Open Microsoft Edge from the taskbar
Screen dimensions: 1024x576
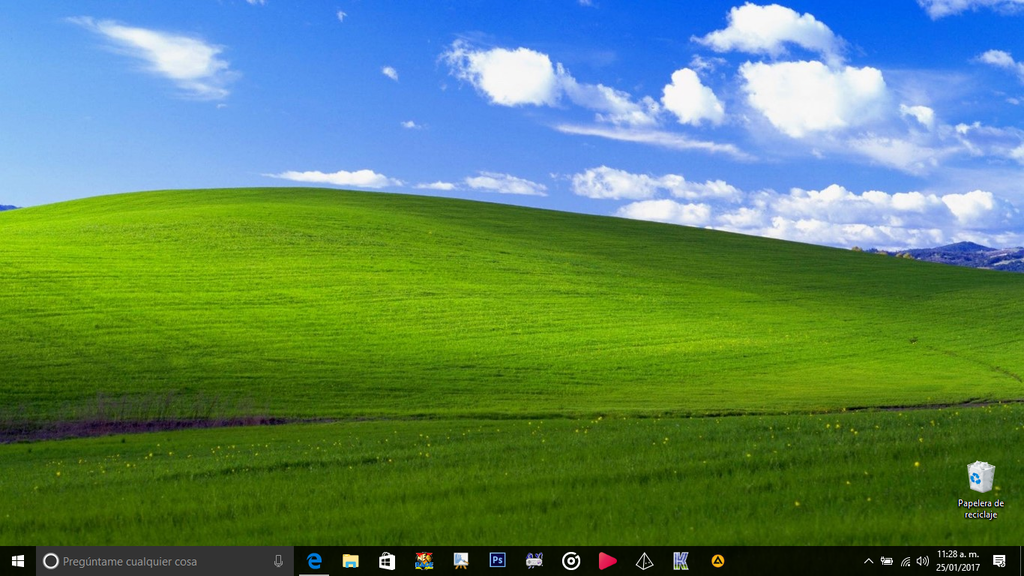tap(314, 561)
